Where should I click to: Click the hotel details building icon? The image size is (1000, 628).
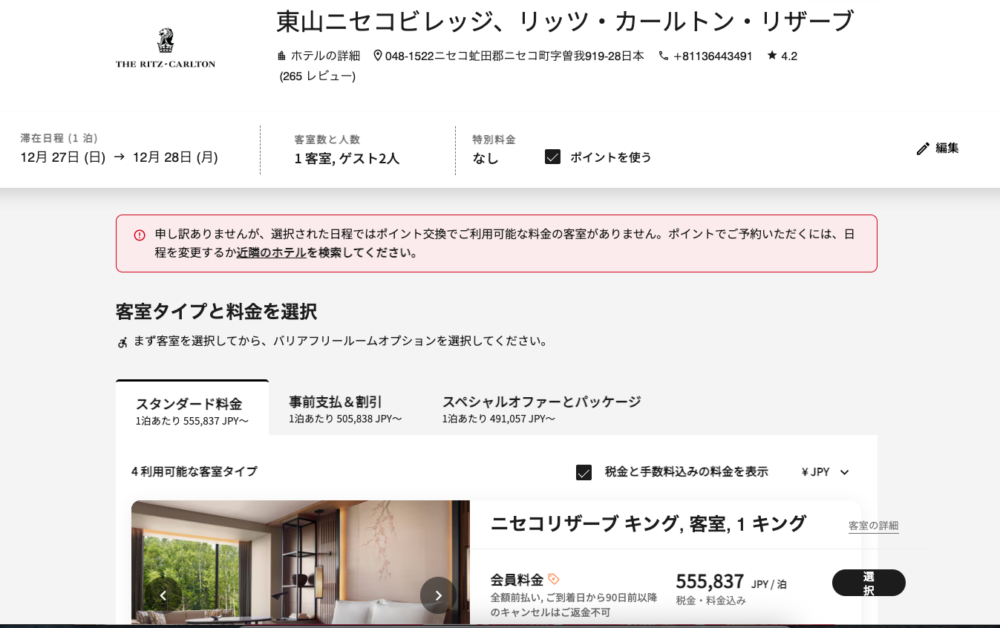tap(281, 56)
